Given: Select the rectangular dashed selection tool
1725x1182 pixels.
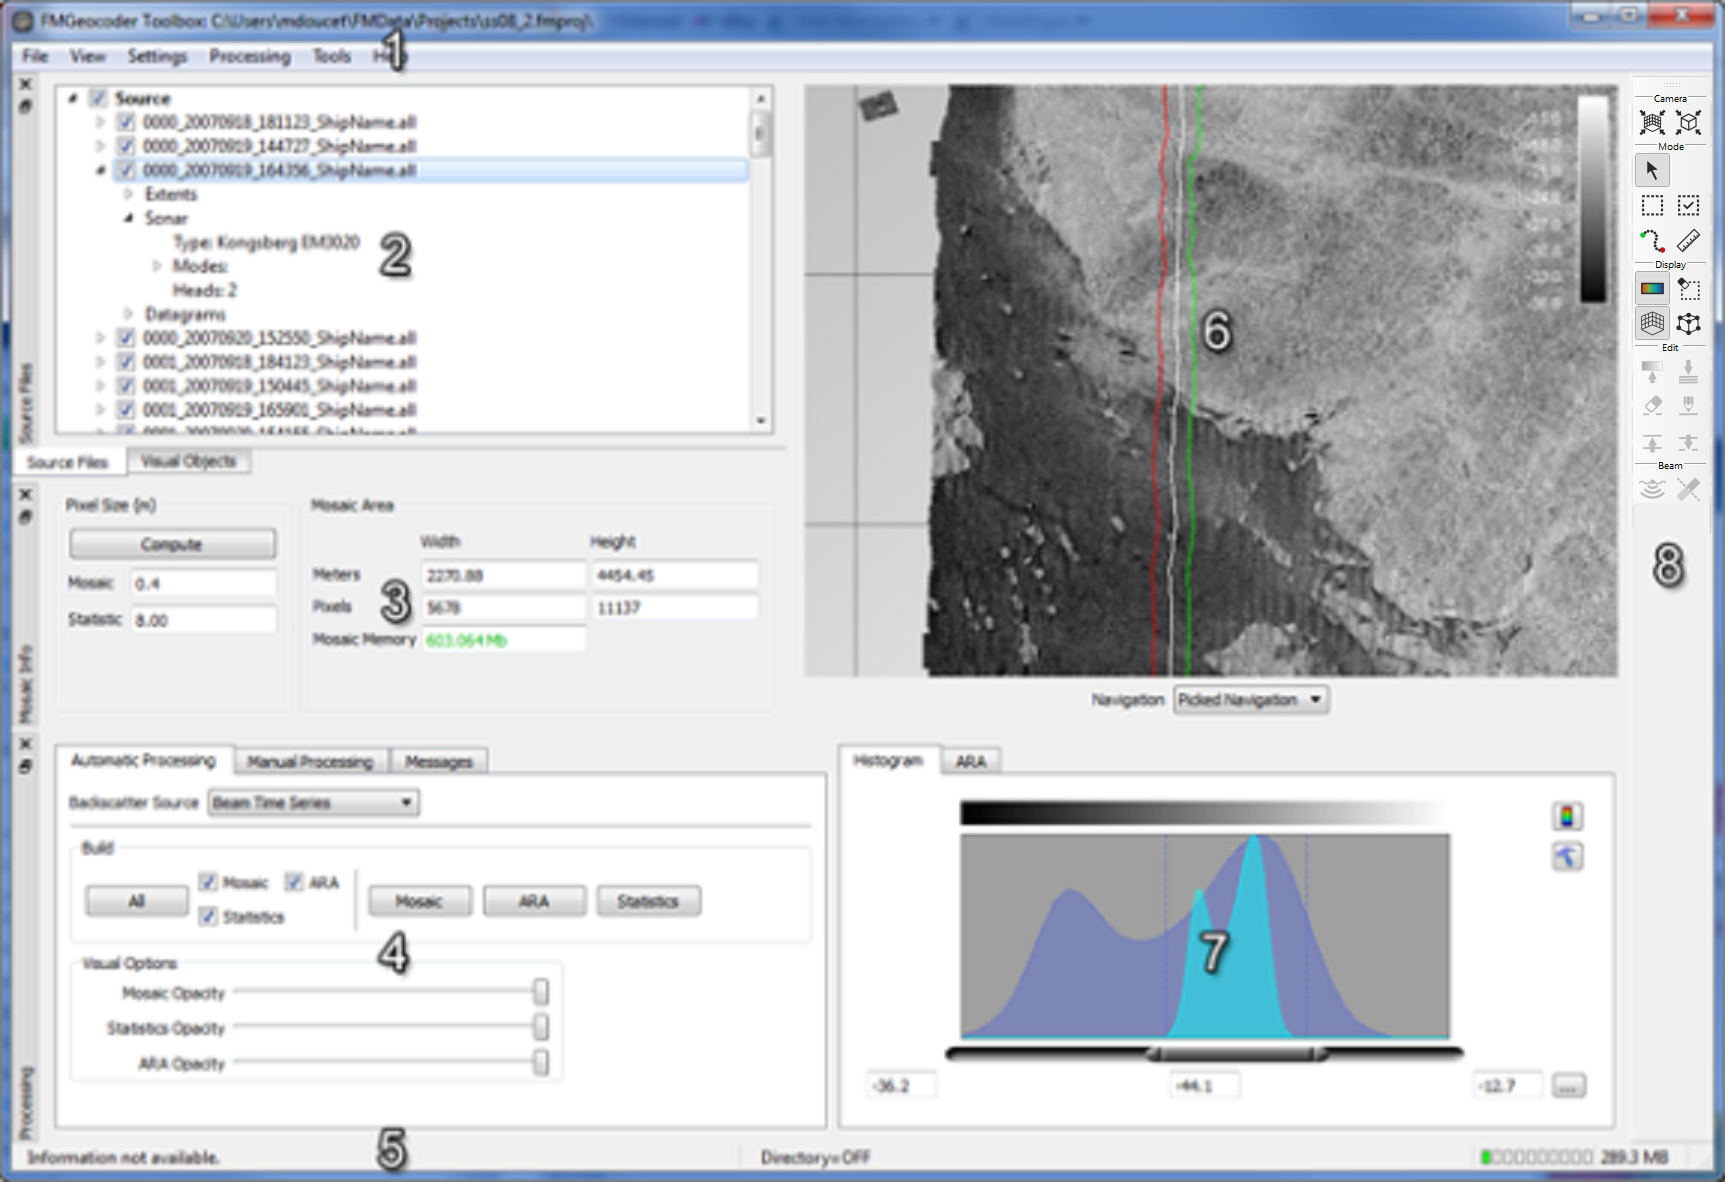Looking at the screenshot, I should (1651, 206).
